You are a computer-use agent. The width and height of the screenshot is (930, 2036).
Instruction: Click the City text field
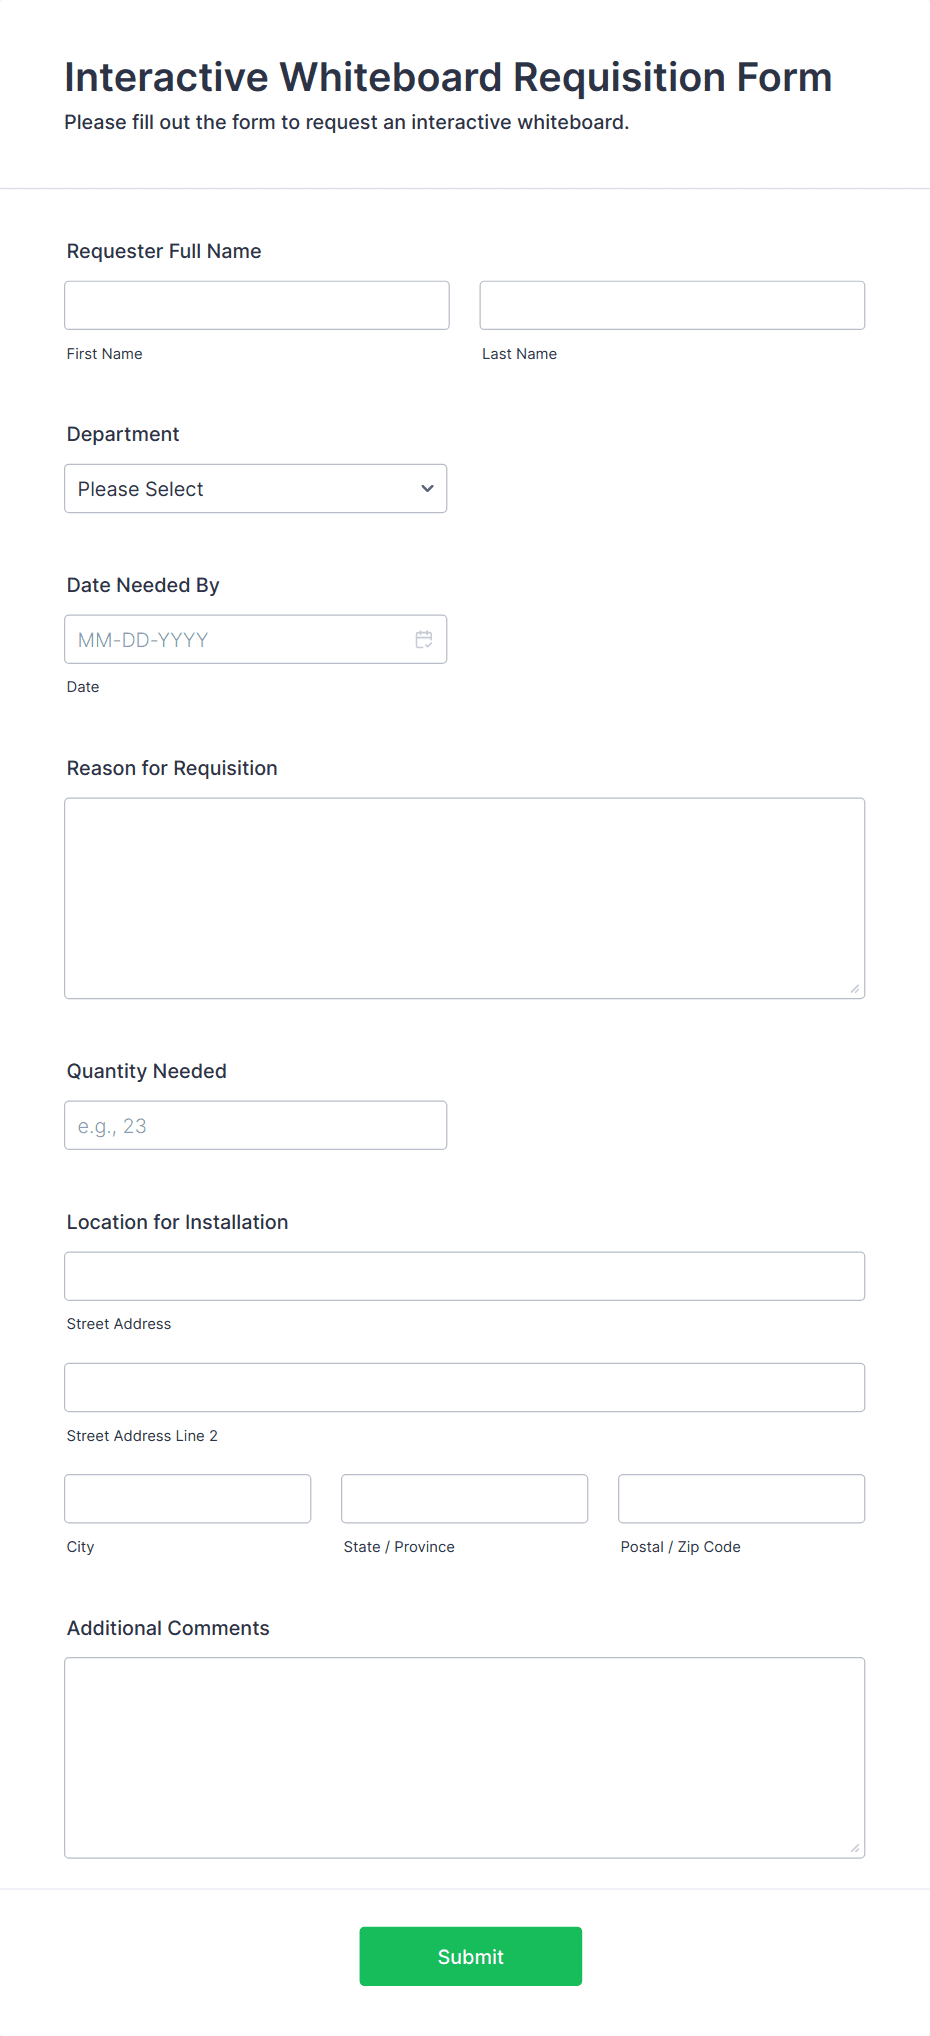(x=188, y=1498)
